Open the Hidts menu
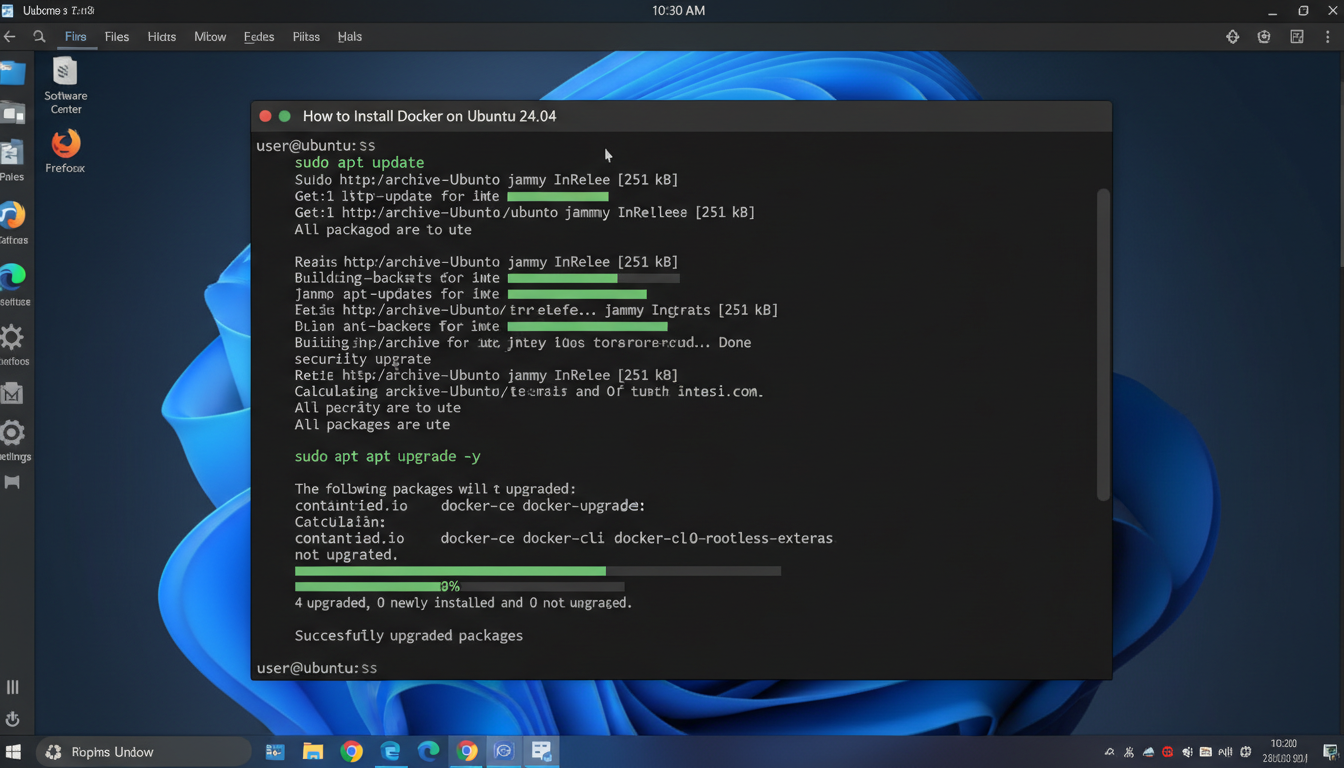The height and width of the screenshot is (768, 1344). tap(162, 36)
